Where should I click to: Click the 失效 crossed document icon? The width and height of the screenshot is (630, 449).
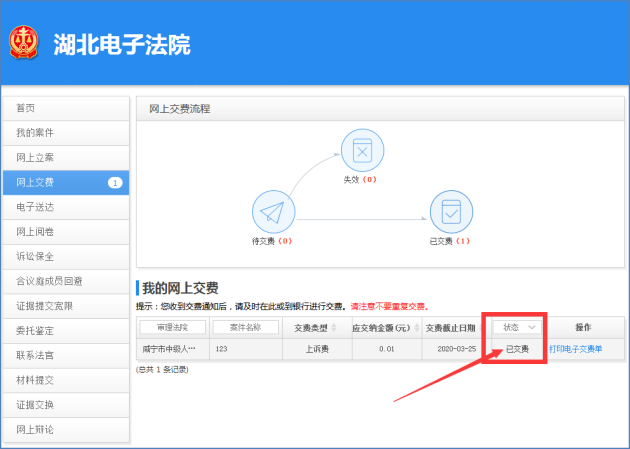coord(362,151)
